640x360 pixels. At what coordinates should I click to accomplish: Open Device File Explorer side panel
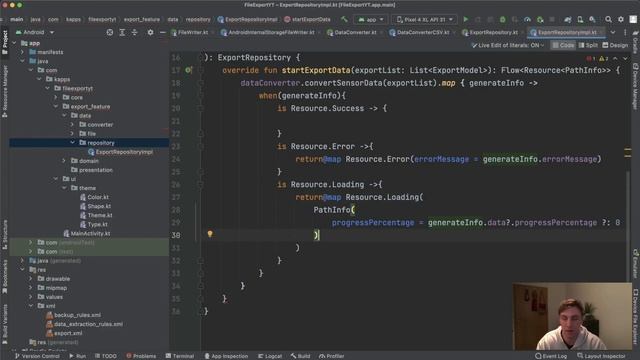(636, 316)
